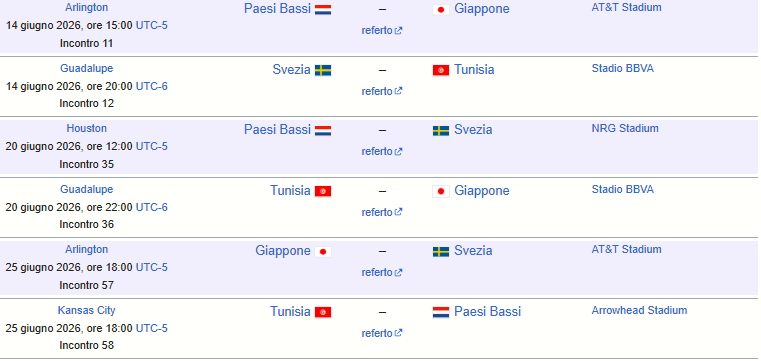Click Japan flag in match 57 row

(323, 251)
